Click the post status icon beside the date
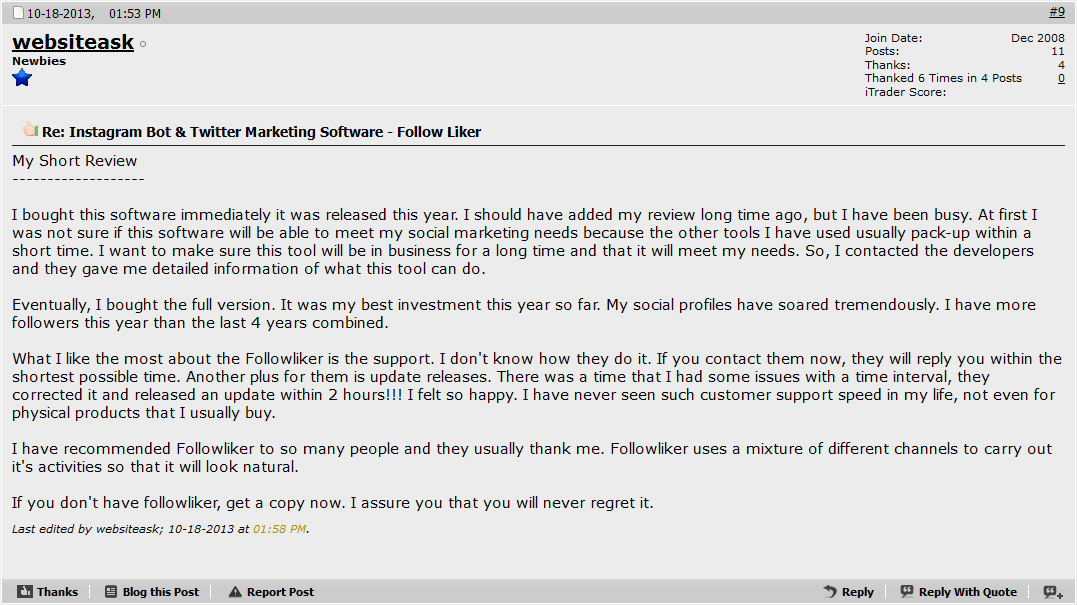Image resolution: width=1077 pixels, height=605 pixels. [19, 13]
